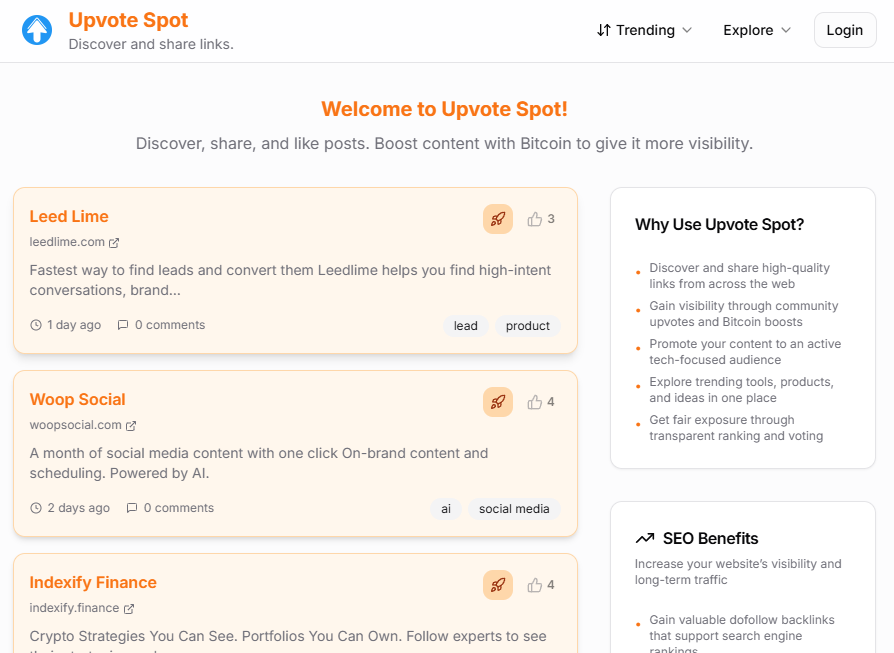
Task: Open the Explore menu
Action: [748, 30]
